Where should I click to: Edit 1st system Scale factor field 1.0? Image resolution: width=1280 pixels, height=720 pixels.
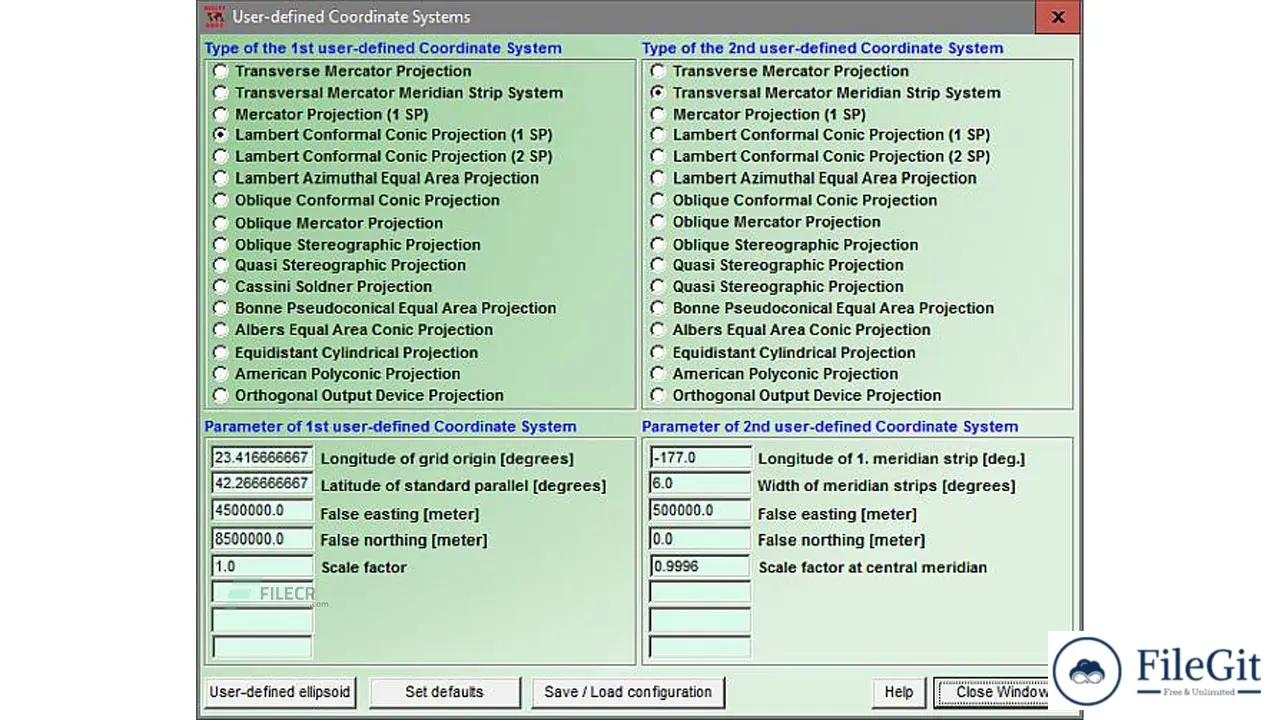click(x=262, y=566)
